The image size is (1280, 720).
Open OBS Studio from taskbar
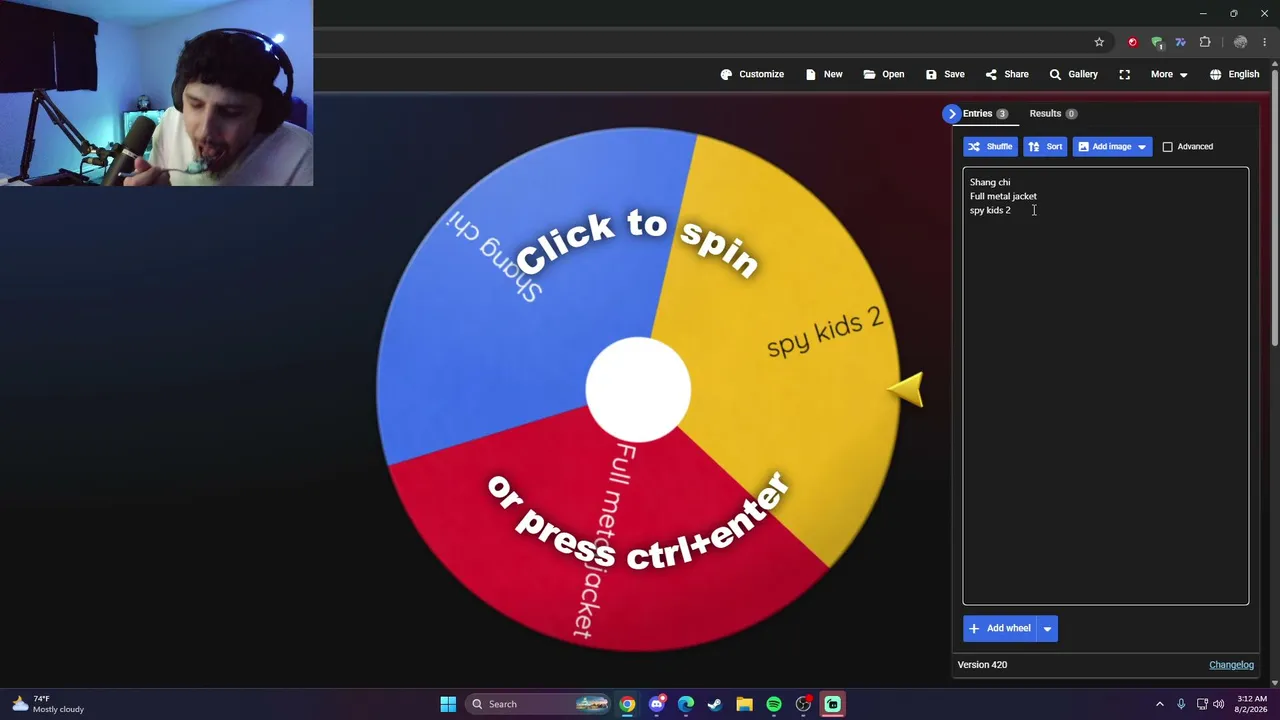(803, 704)
